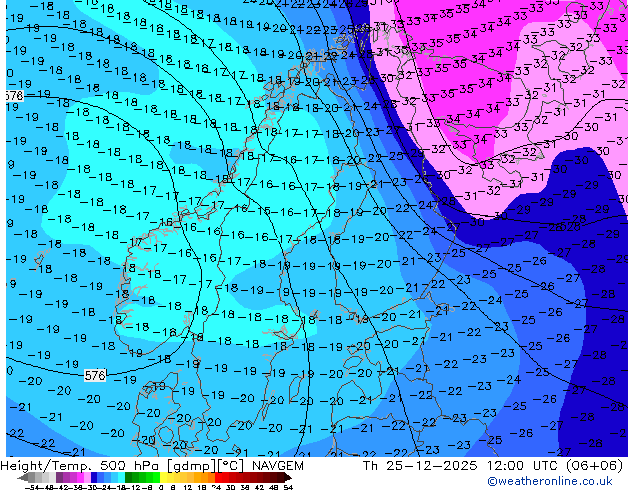Viewport: 634px width, 490px height.
Task: Click the dark brown right arrow of color scale
Action: tap(288, 477)
